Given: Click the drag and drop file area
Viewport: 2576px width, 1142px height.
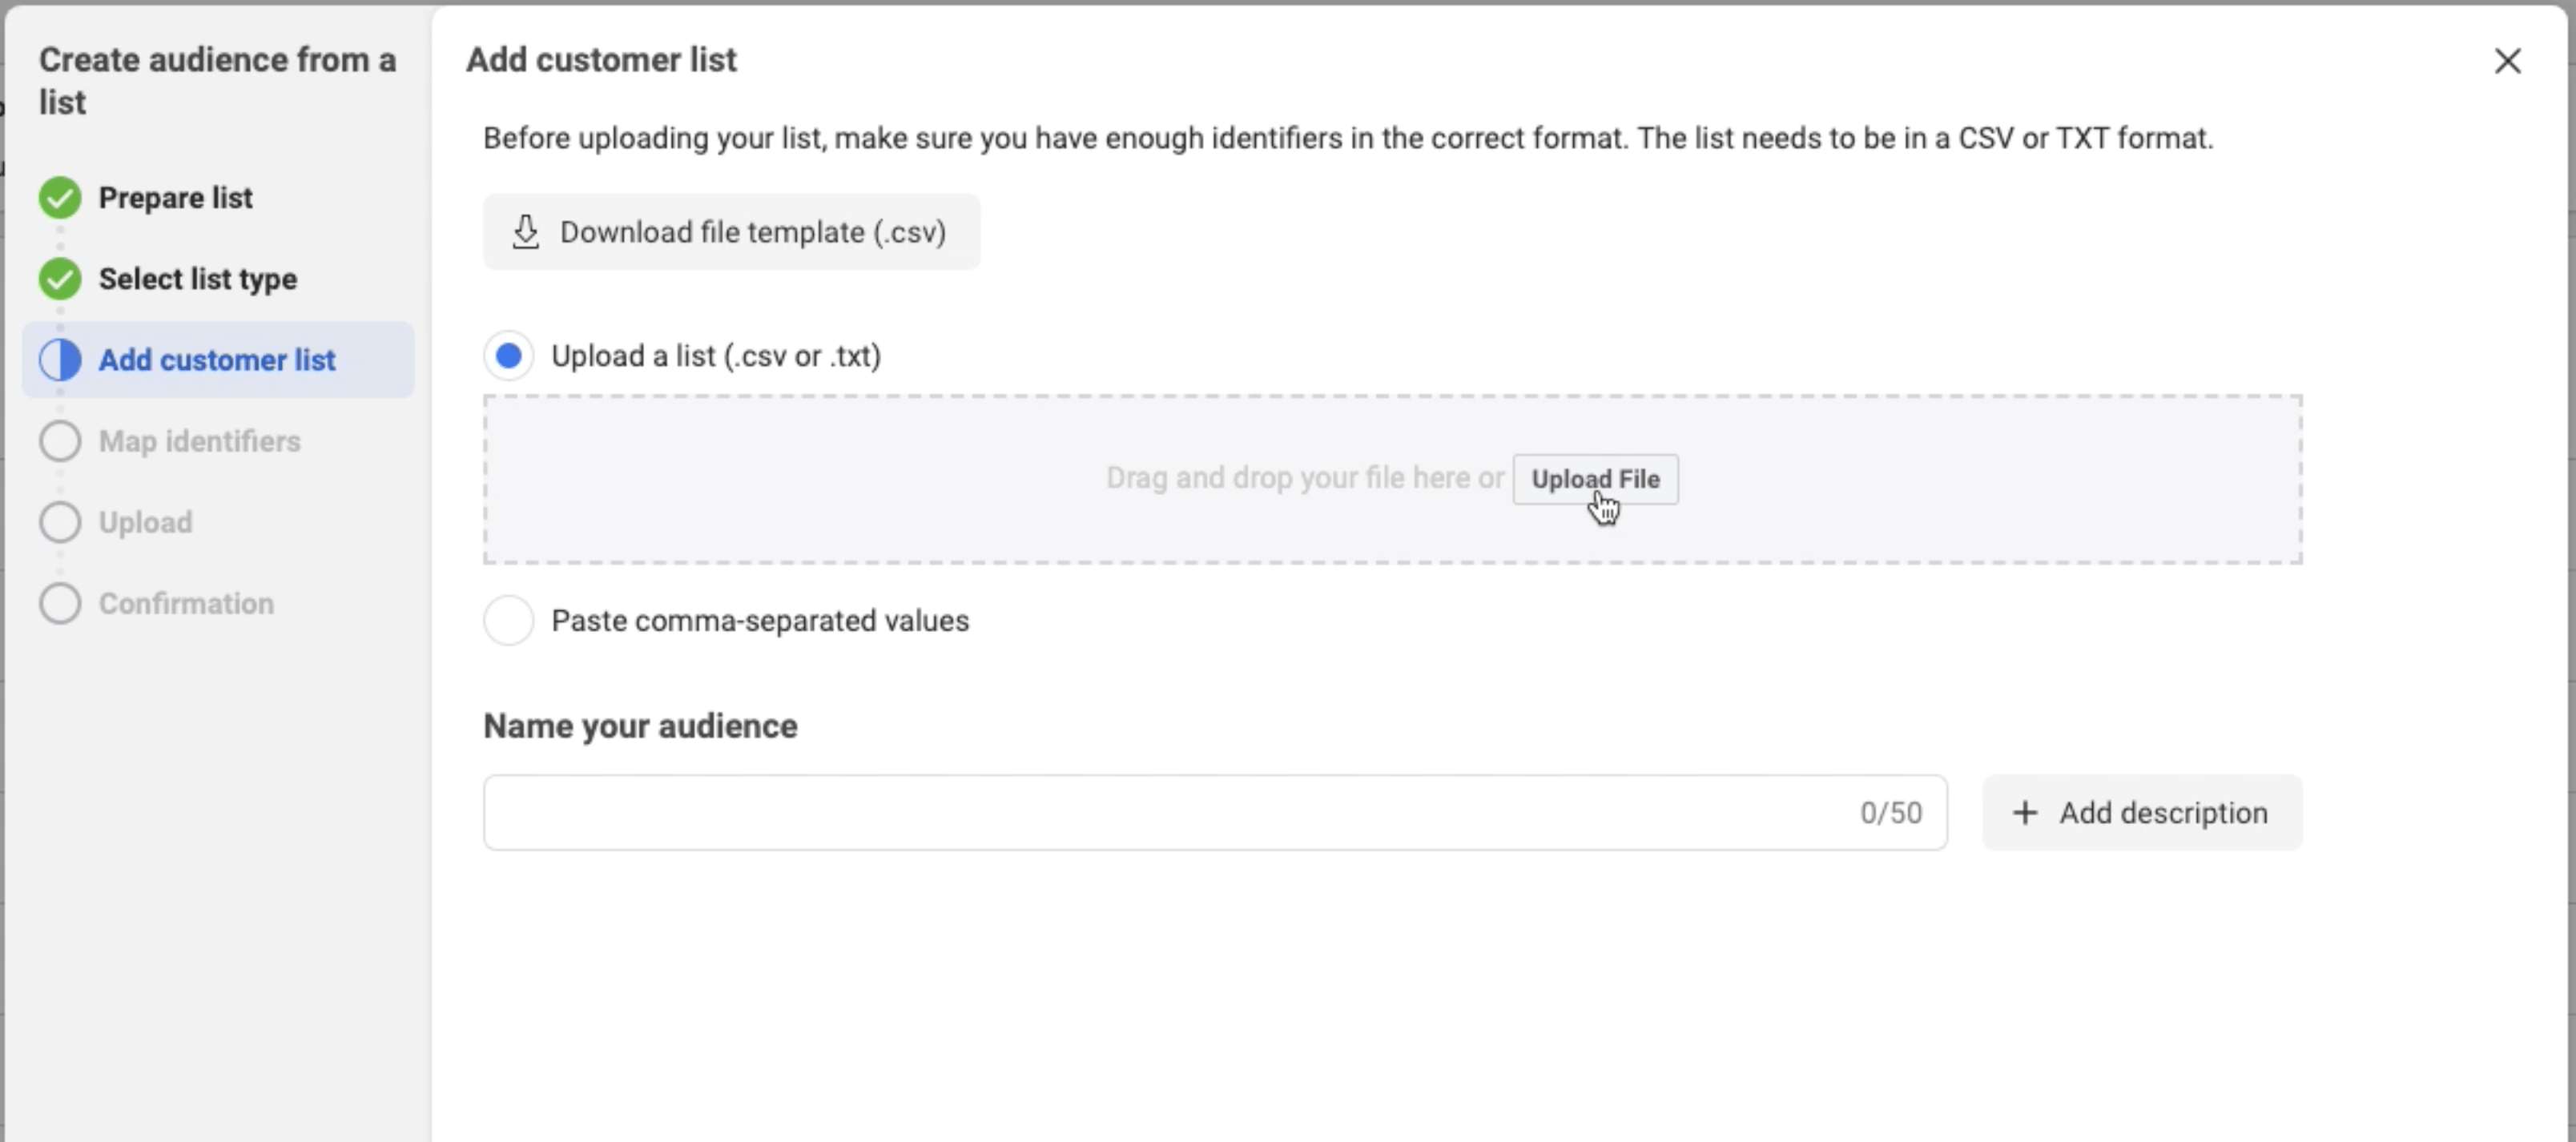Looking at the screenshot, I should pyautogui.click(x=1392, y=479).
